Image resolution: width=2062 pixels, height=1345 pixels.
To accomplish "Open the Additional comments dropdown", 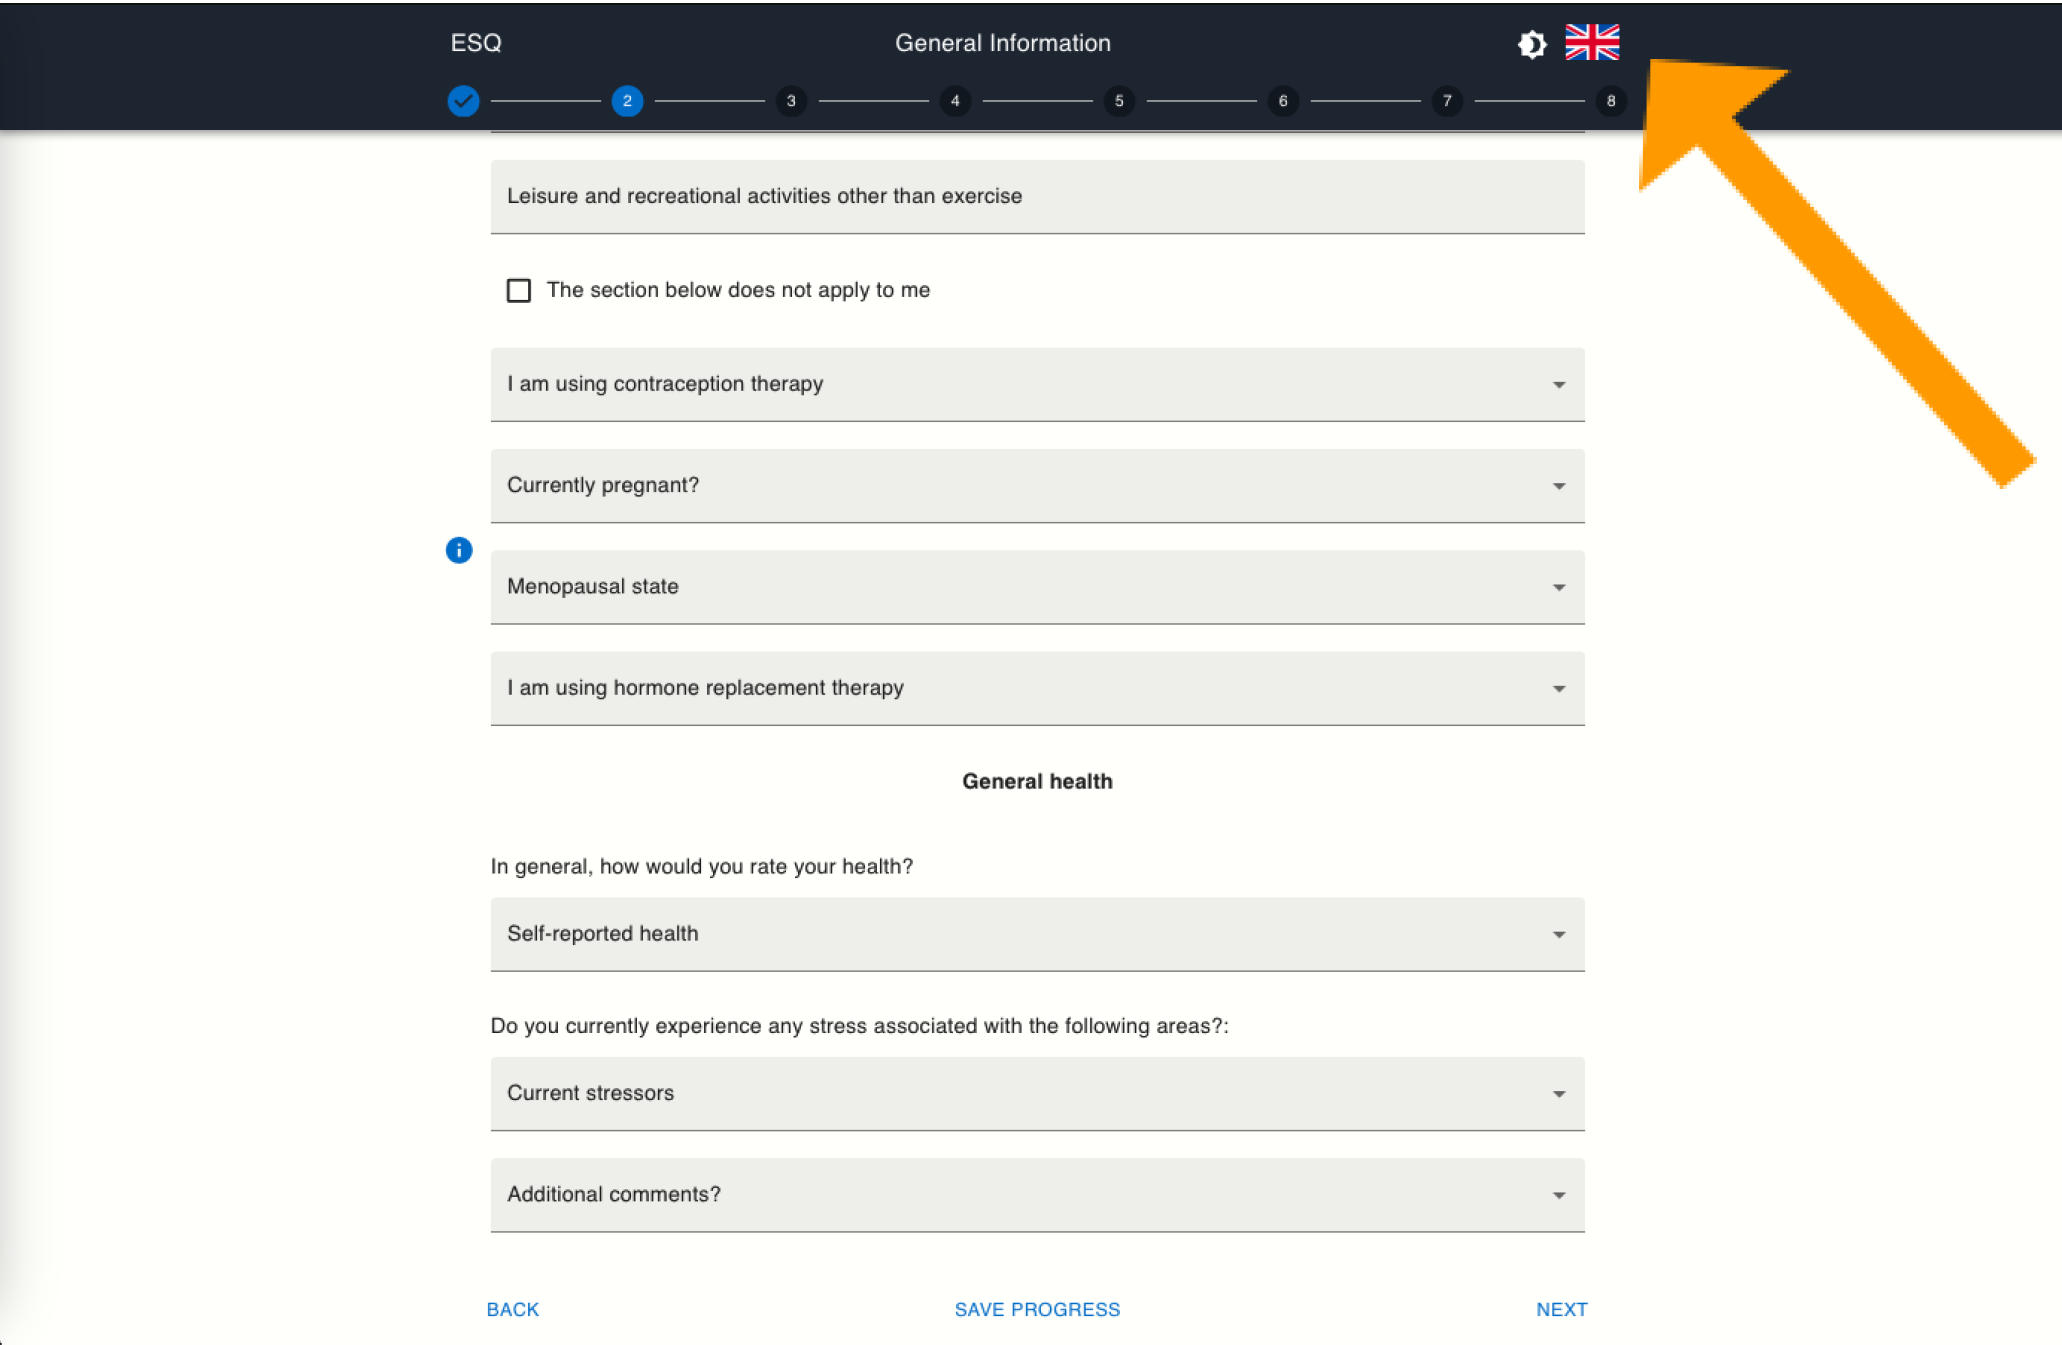I will click(1037, 1195).
